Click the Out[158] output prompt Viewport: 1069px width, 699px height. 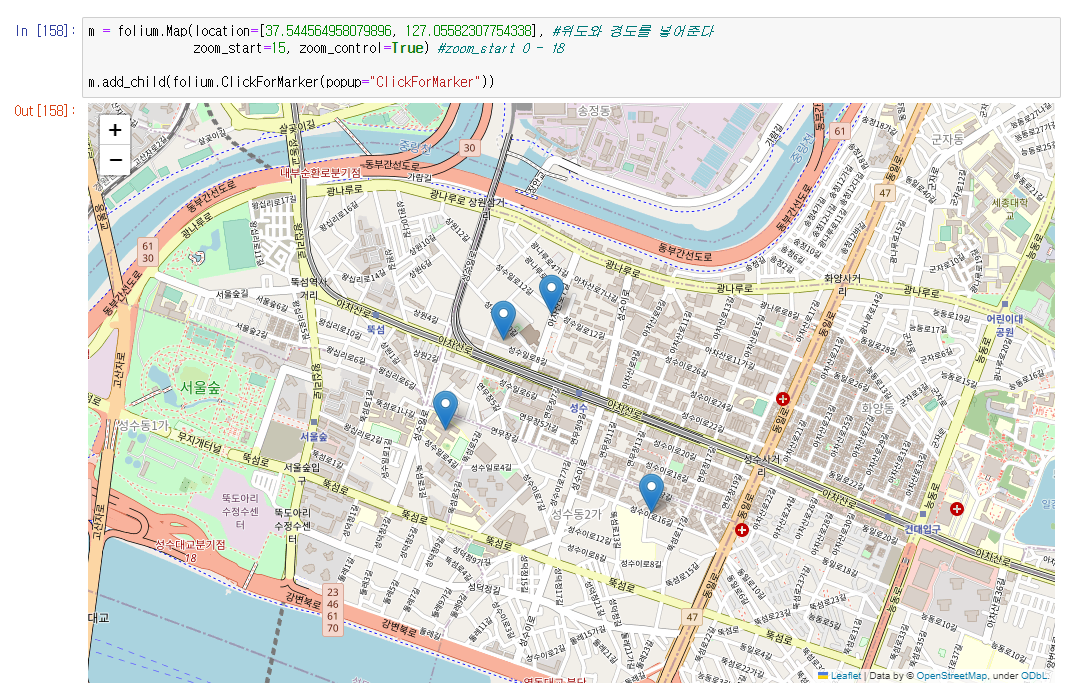(45, 110)
